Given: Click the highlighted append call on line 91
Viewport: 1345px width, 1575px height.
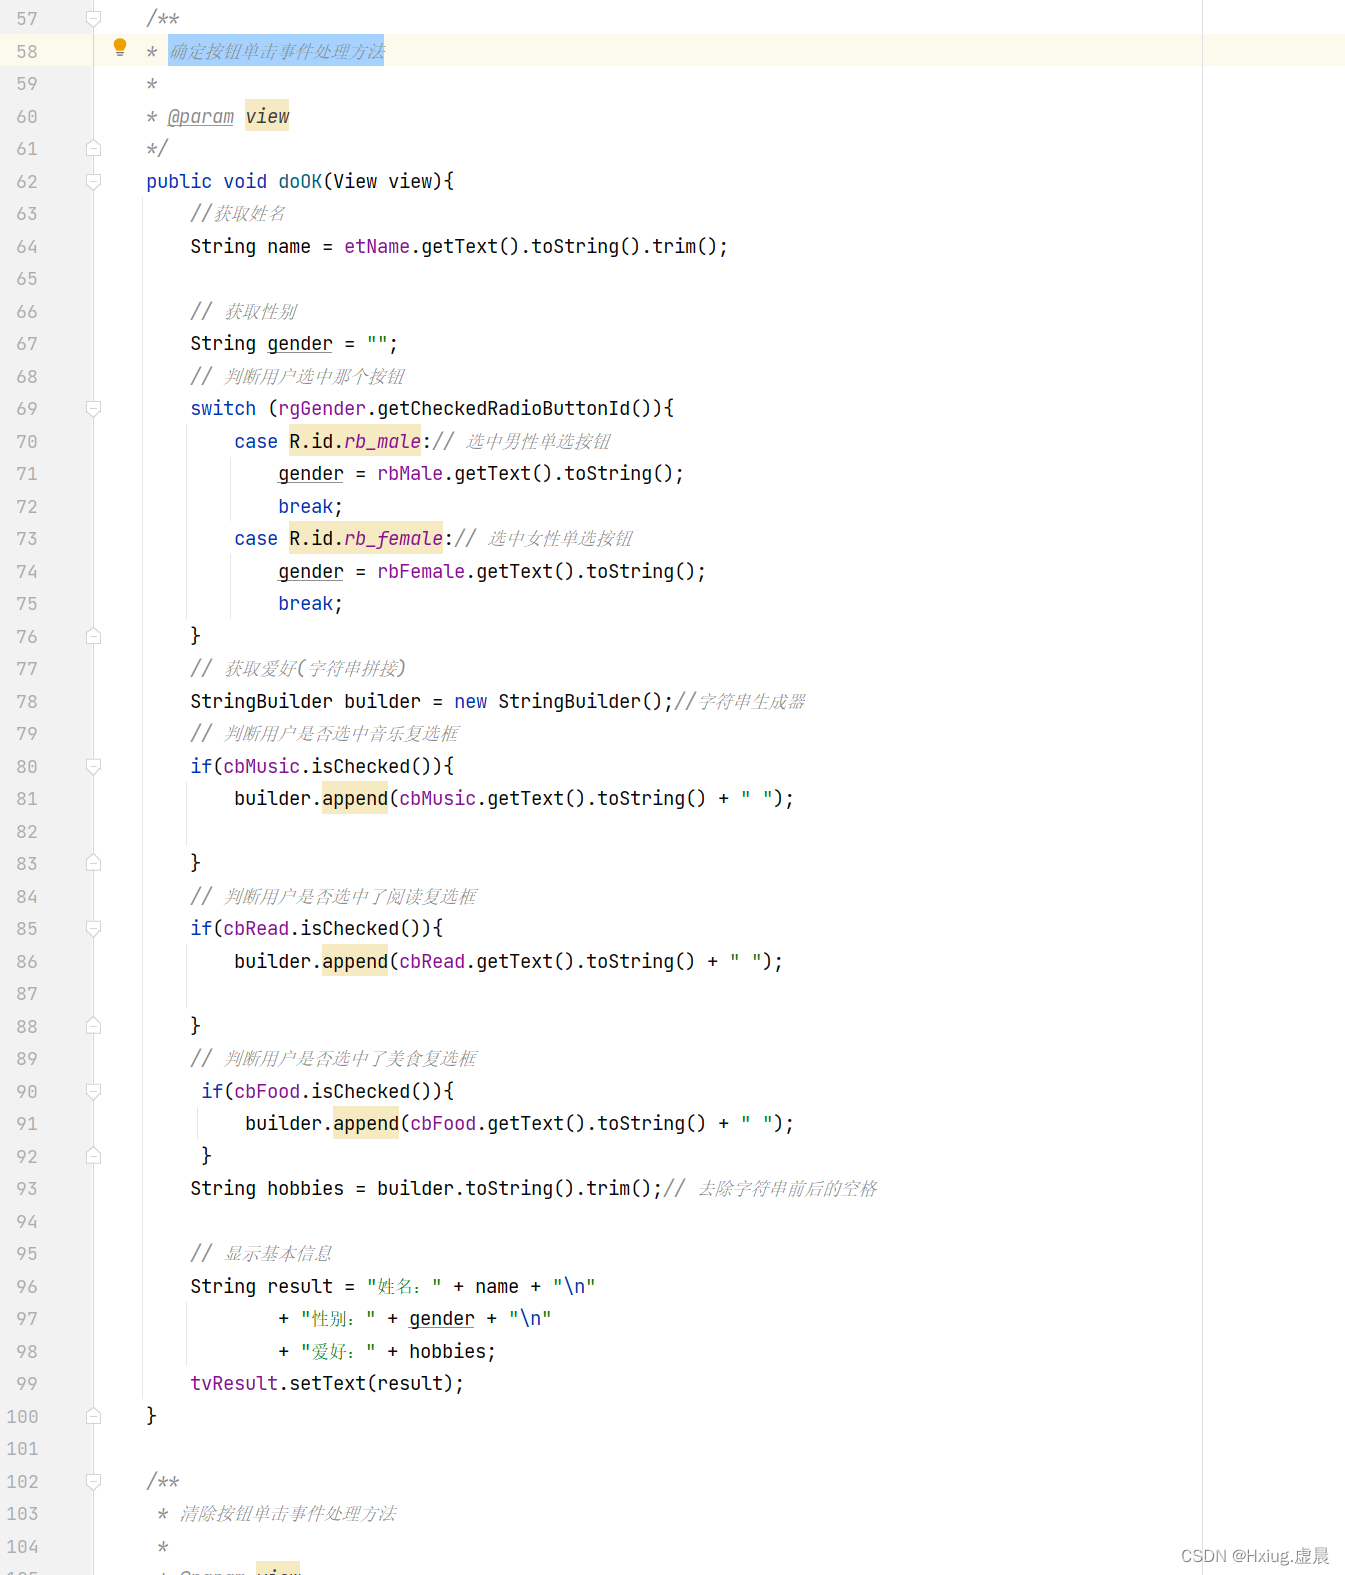Looking at the screenshot, I should (x=366, y=1123).
